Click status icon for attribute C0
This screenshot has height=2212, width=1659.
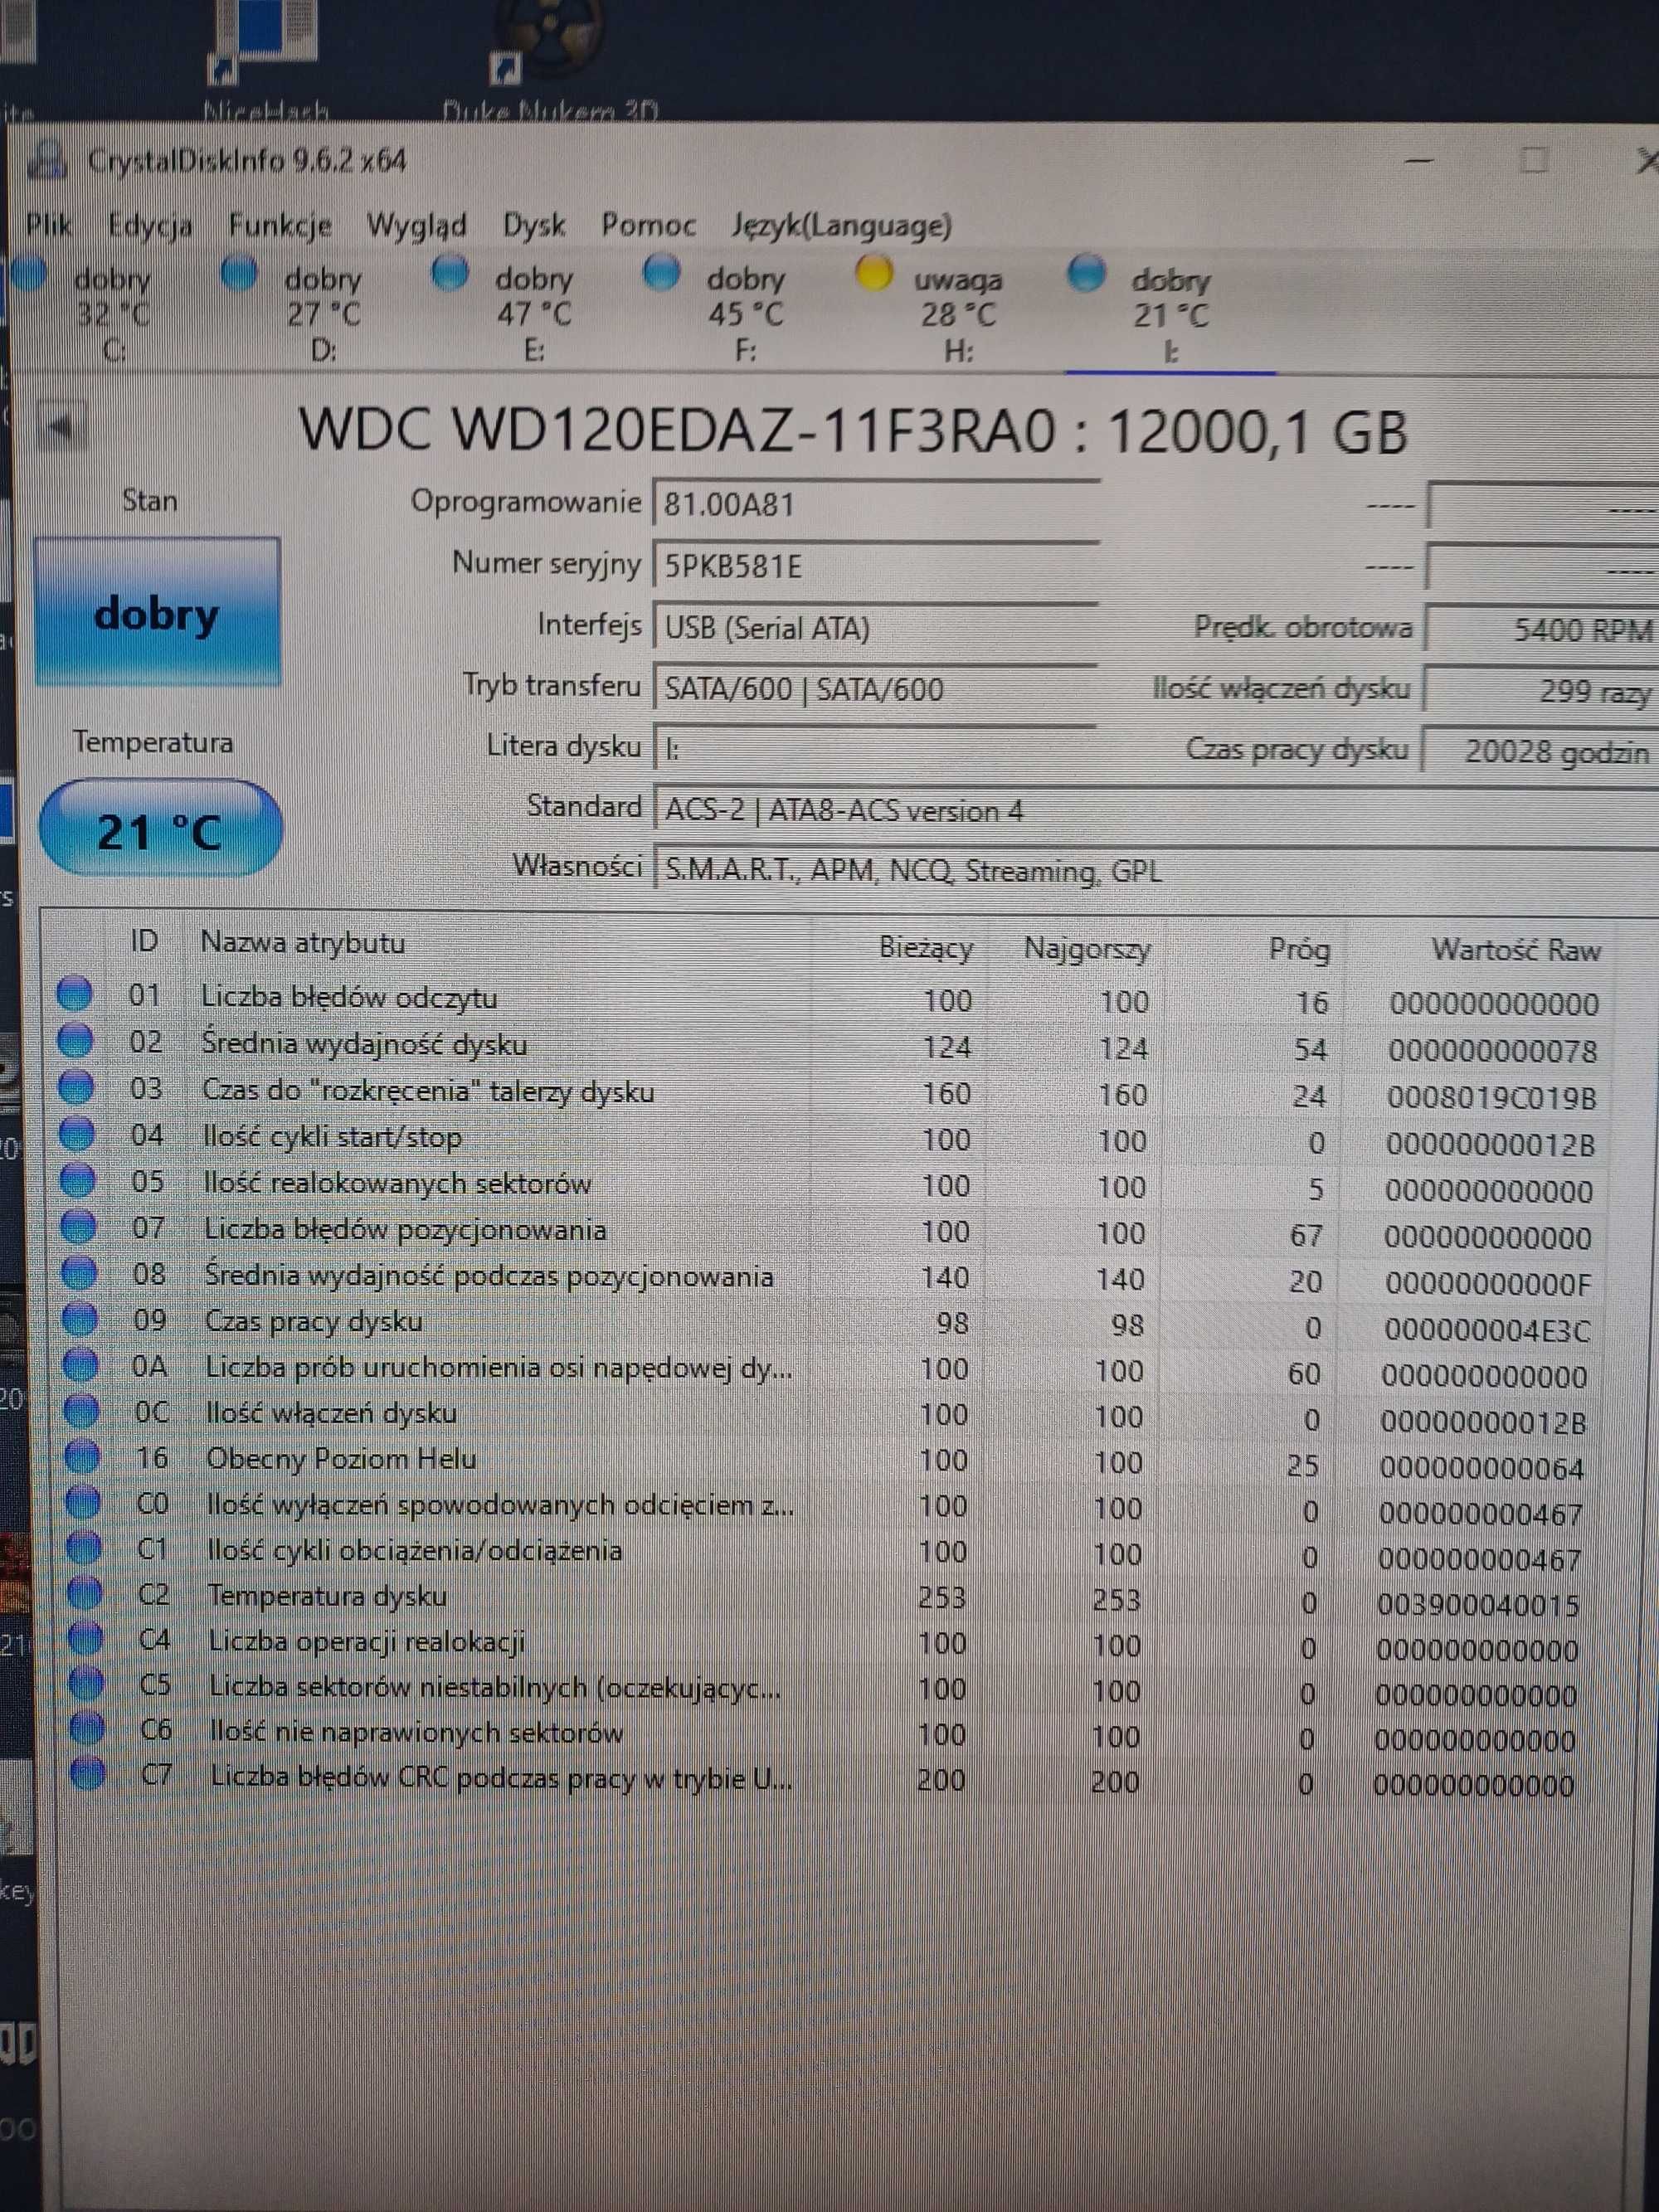coord(84,1501)
